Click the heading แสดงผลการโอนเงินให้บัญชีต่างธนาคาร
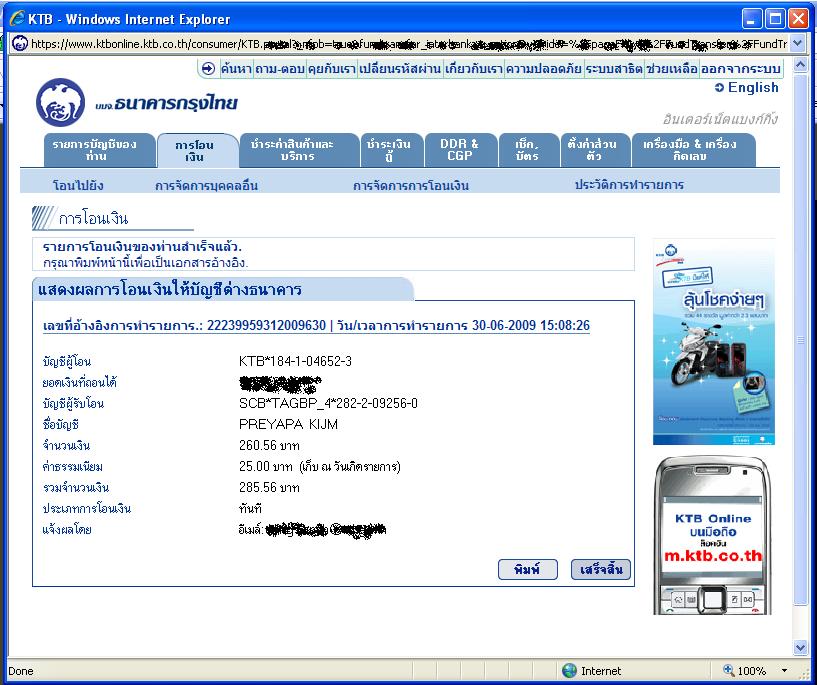 click(170, 289)
